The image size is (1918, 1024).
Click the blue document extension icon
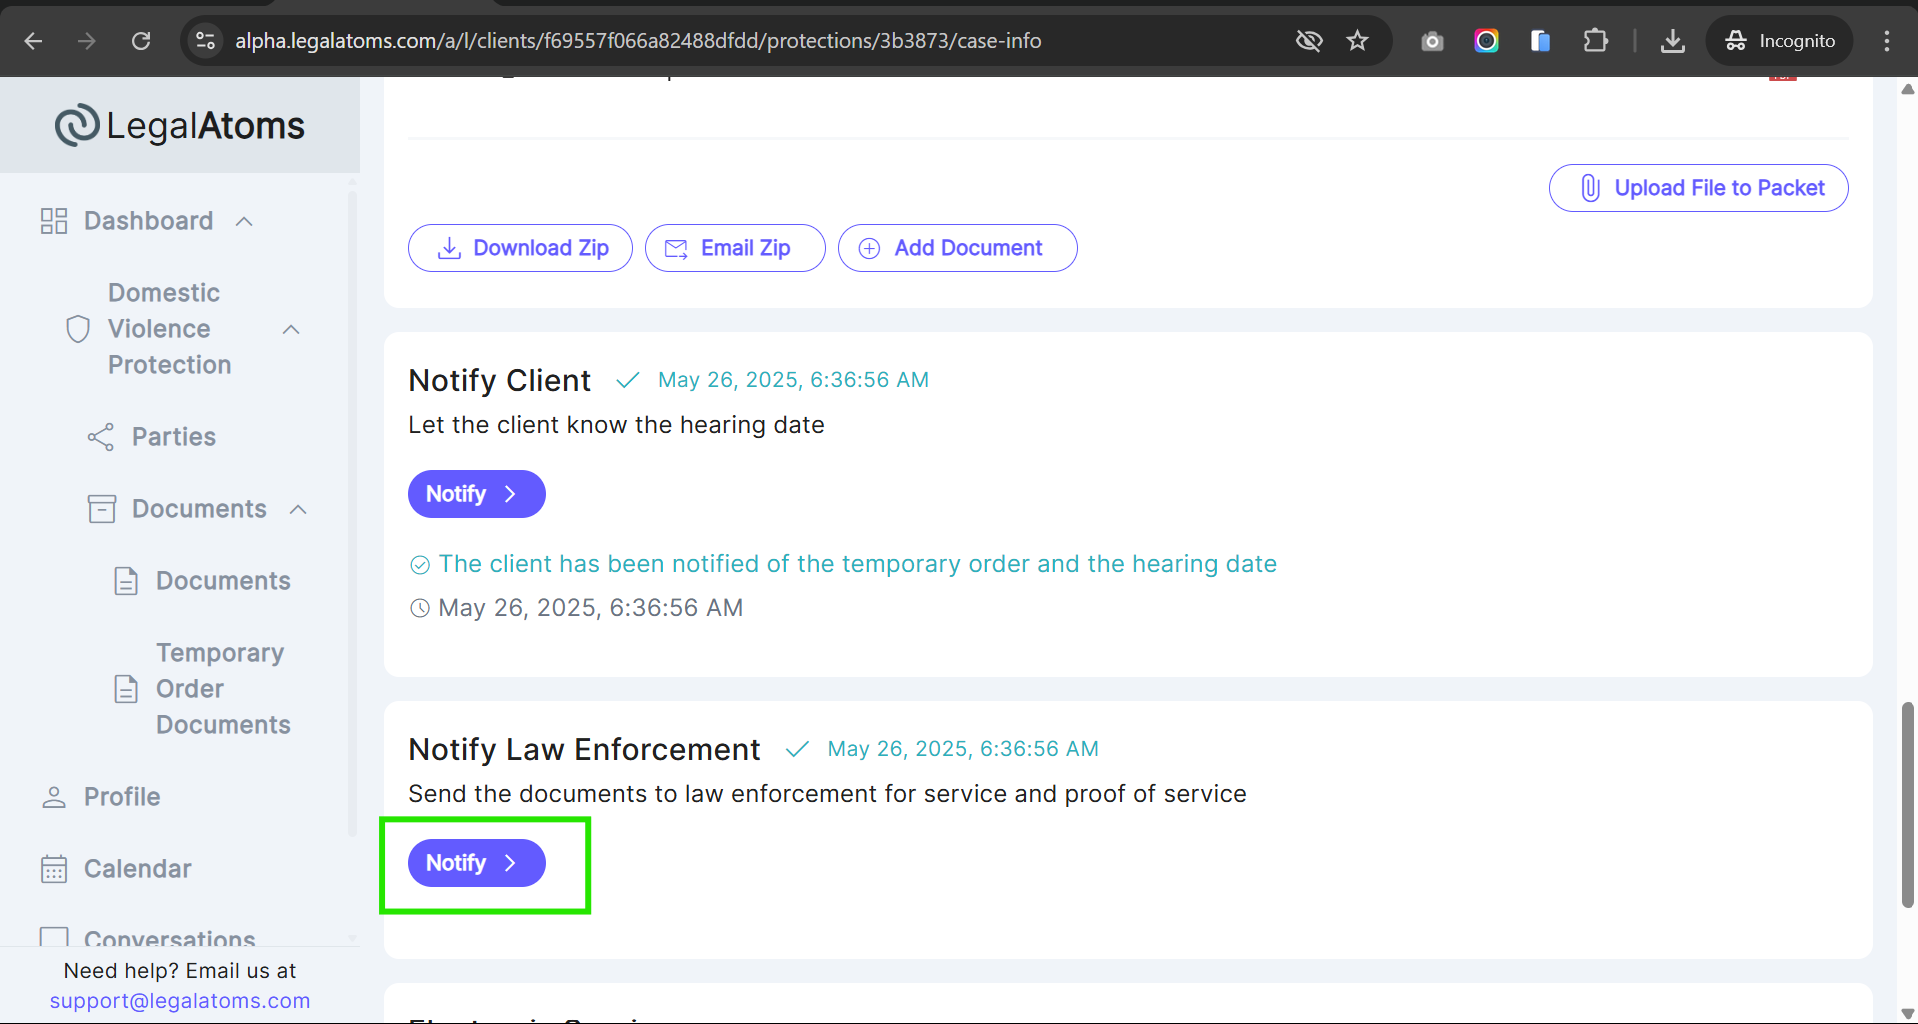point(1540,41)
